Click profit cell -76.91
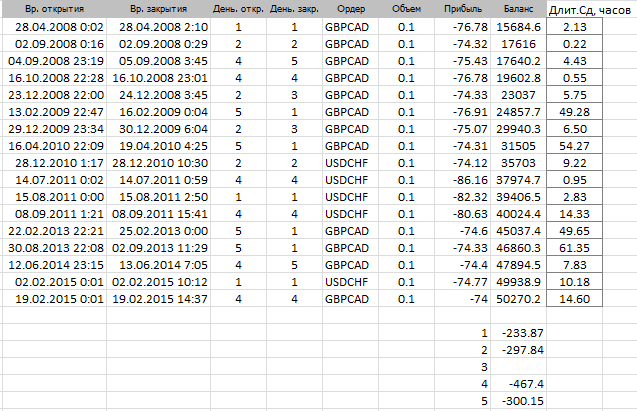 (x=463, y=112)
